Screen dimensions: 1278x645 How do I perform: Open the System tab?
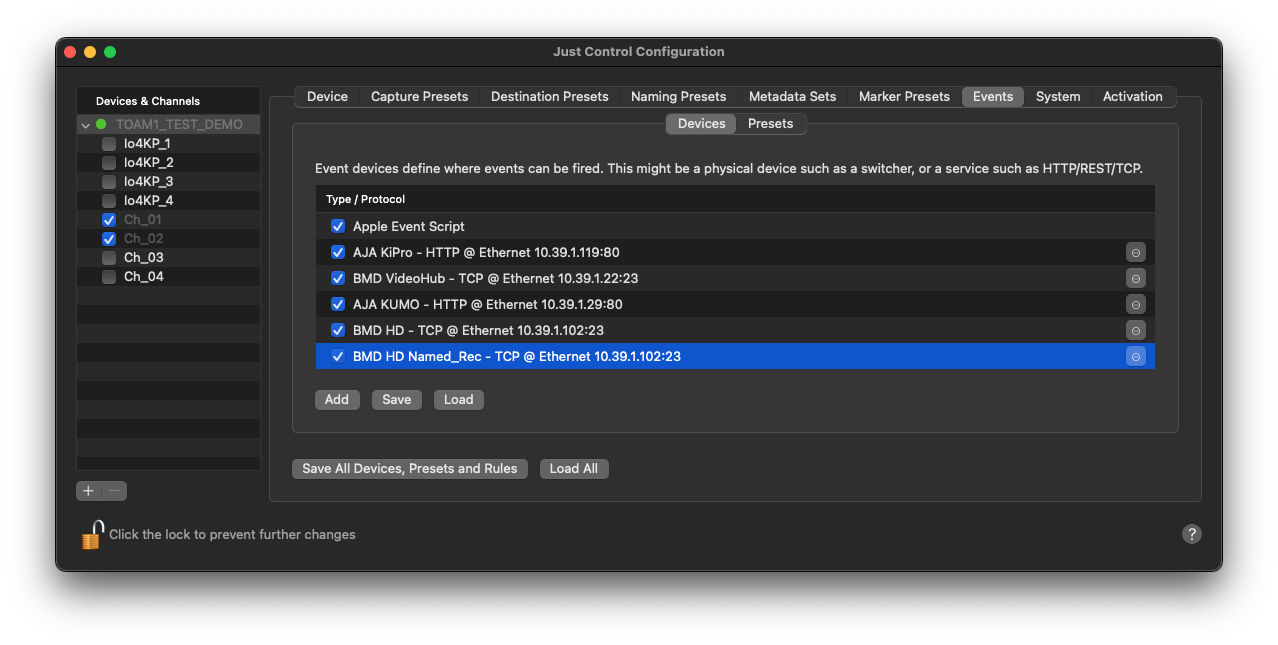point(1058,97)
